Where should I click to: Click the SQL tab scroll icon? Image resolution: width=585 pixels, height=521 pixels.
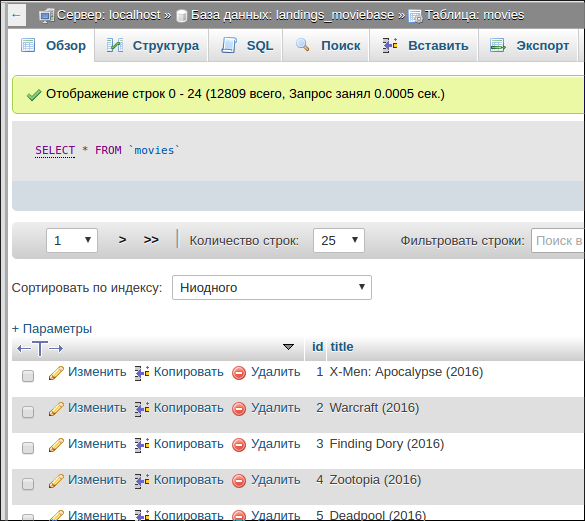click(229, 45)
